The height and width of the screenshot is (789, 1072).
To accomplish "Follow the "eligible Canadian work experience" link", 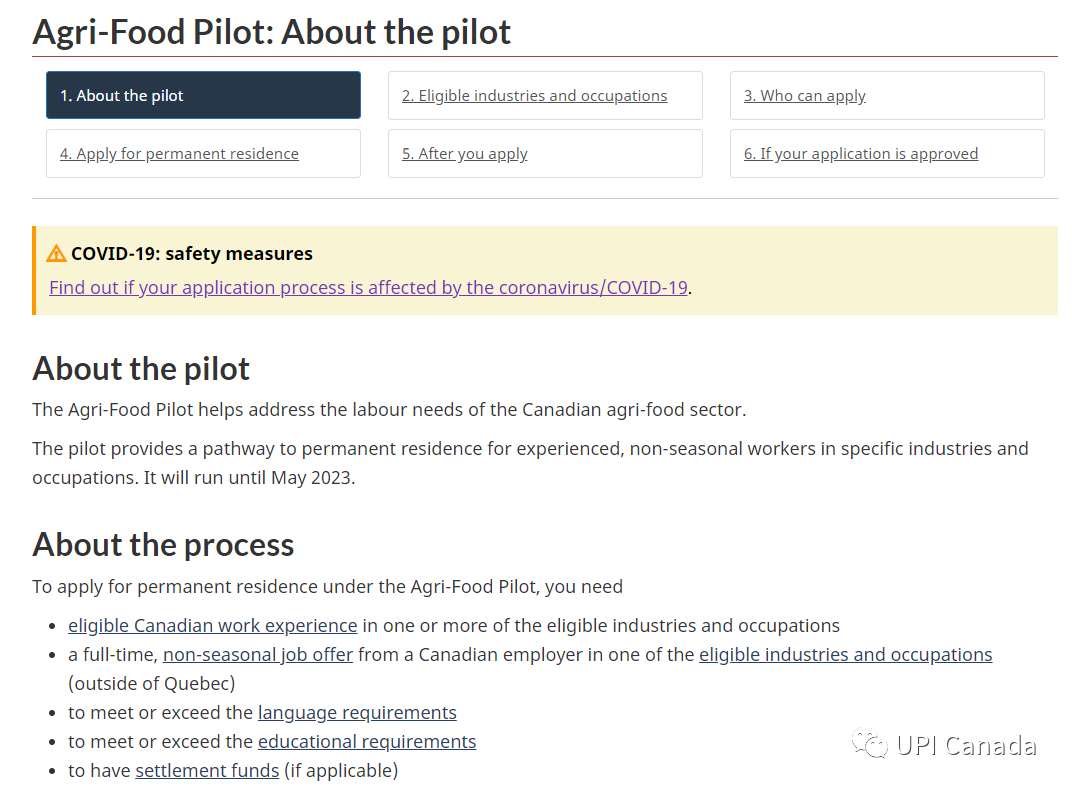I will pyautogui.click(x=212, y=626).
